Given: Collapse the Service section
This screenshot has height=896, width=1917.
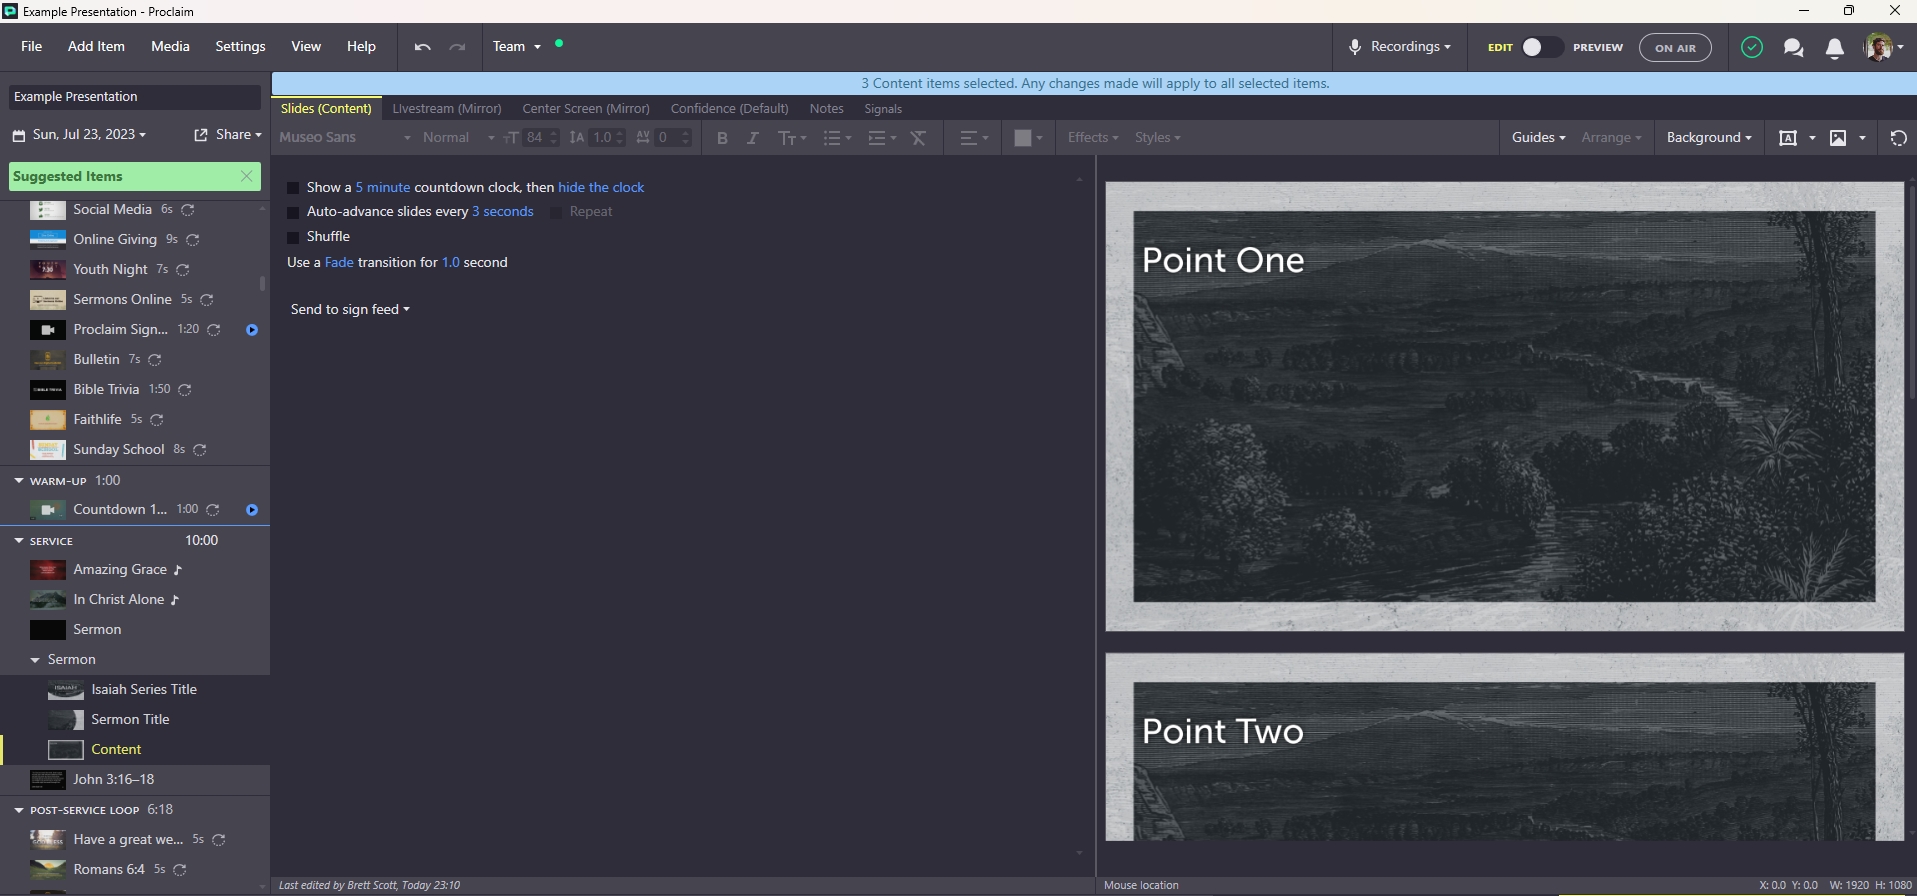Looking at the screenshot, I should point(19,541).
